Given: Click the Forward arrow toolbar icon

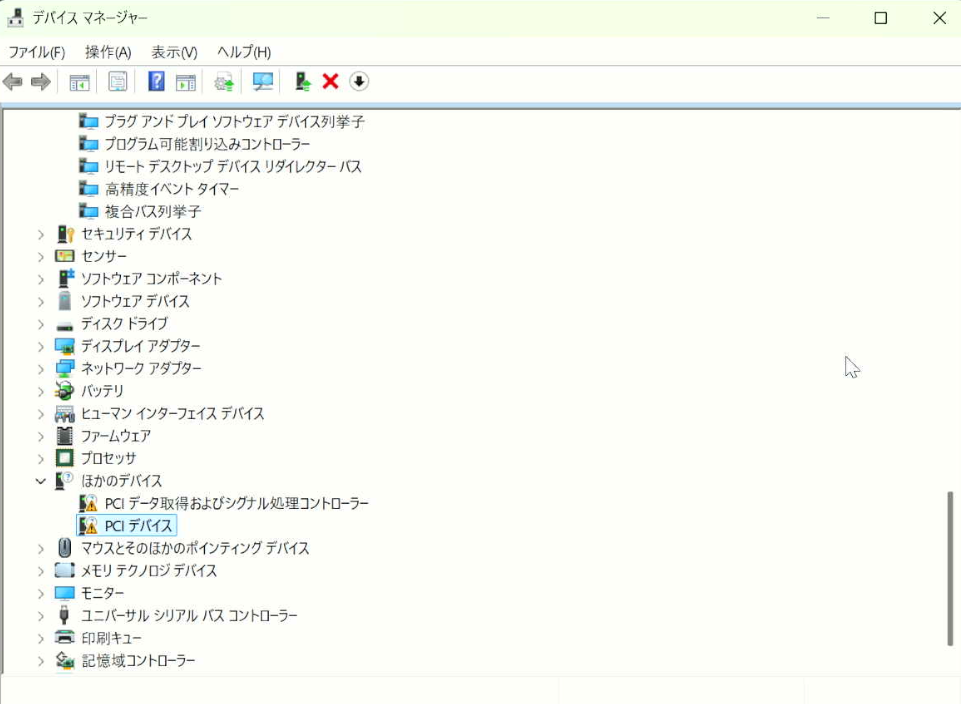Looking at the screenshot, I should click(40, 81).
